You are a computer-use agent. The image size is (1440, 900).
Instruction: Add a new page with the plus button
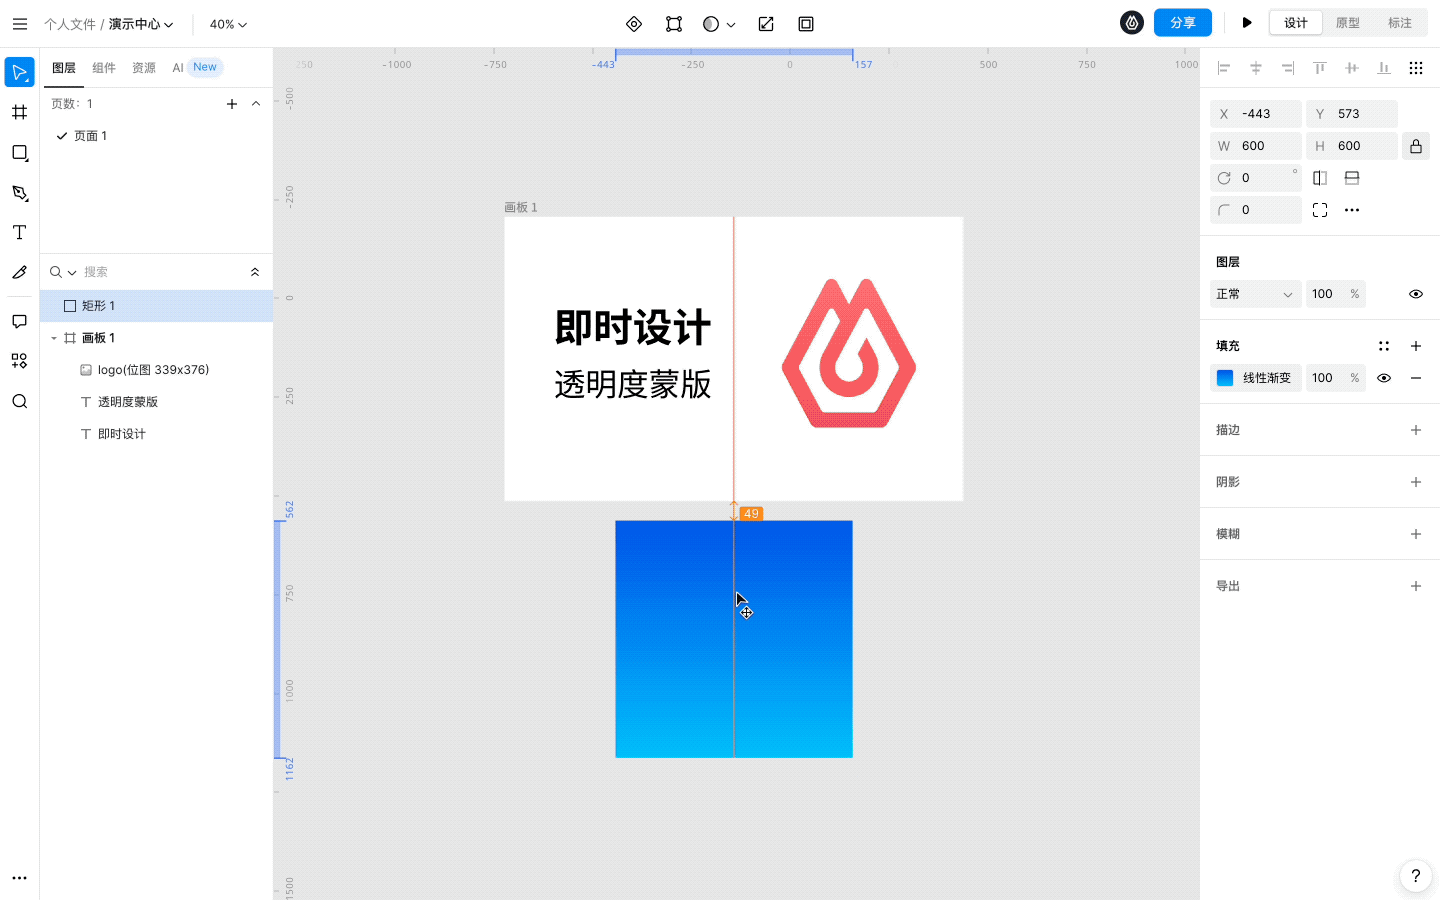point(232,103)
